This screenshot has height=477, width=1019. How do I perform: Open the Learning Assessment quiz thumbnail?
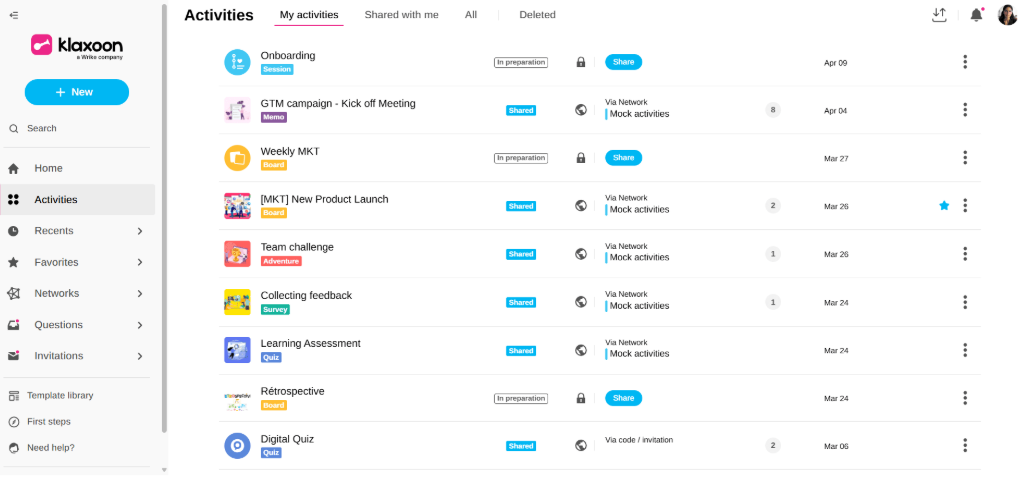[237, 350]
